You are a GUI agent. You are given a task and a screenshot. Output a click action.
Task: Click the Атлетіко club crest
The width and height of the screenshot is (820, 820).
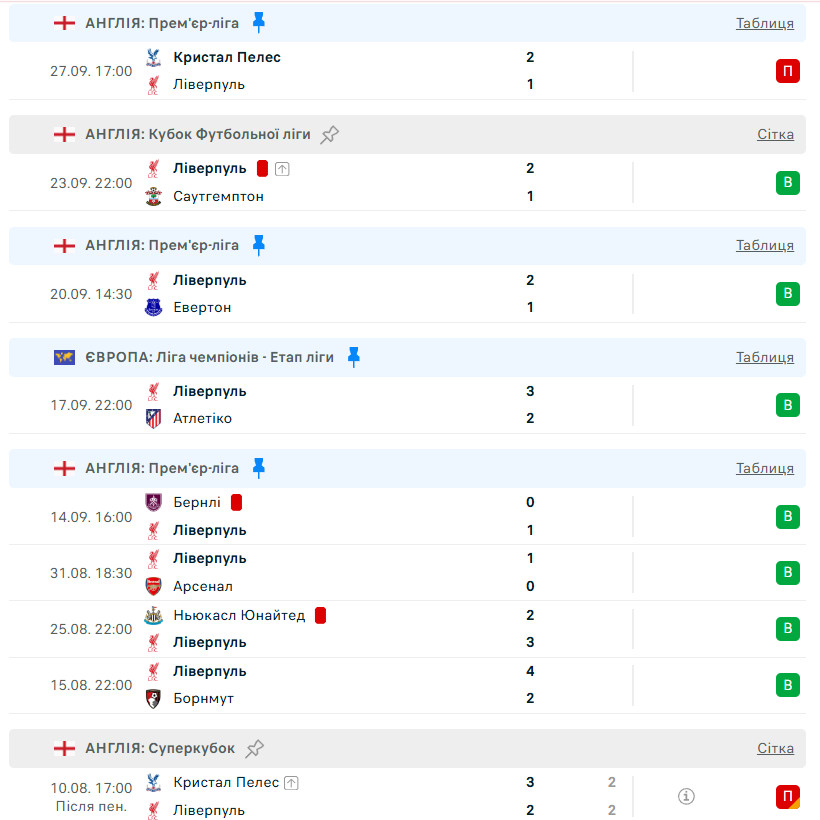pyautogui.click(x=153, y=418)
